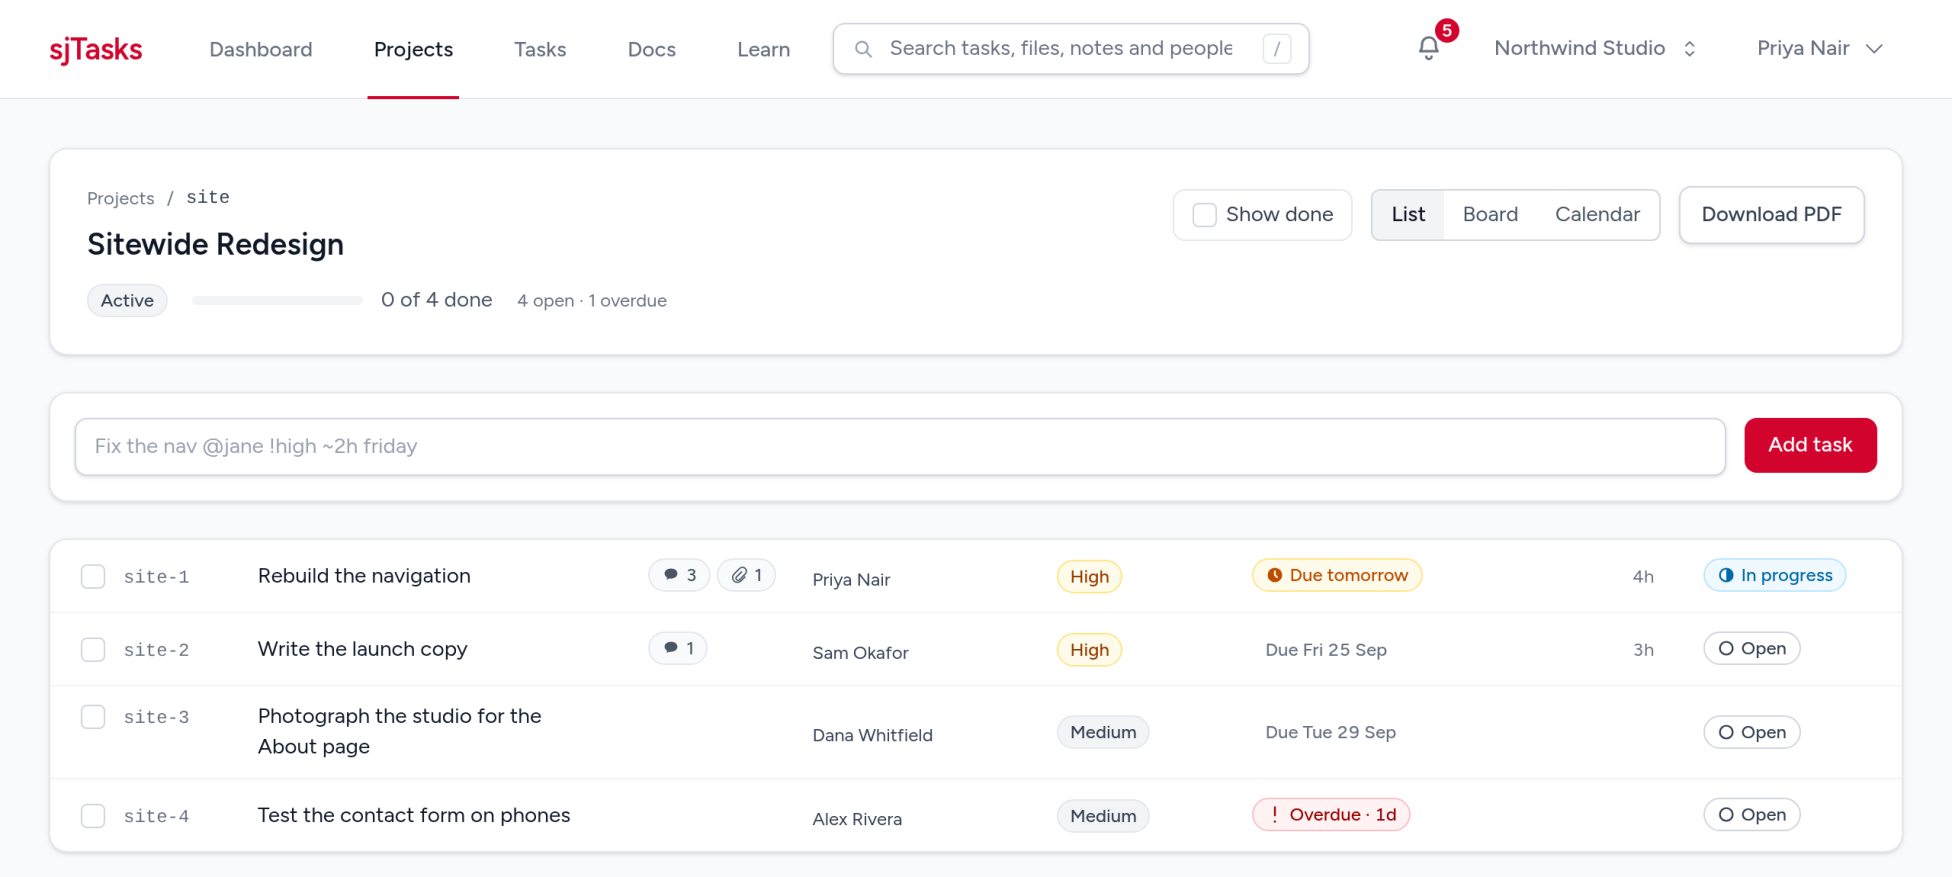Change Medium priority on site-3
The height and width of the screenshot is (877, 1952).
[1103, 732]
